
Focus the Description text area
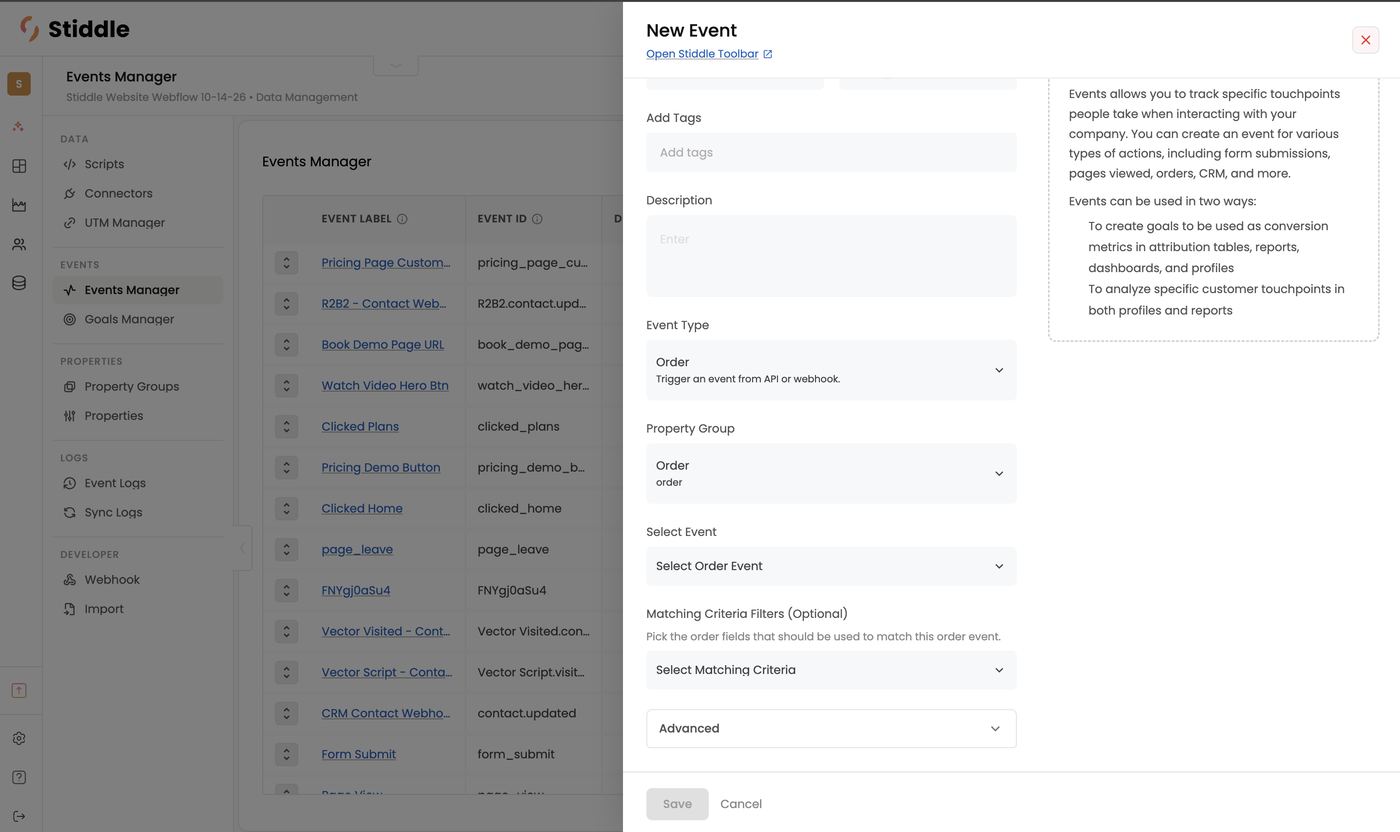pyautogui.click(x=831, y=256)
